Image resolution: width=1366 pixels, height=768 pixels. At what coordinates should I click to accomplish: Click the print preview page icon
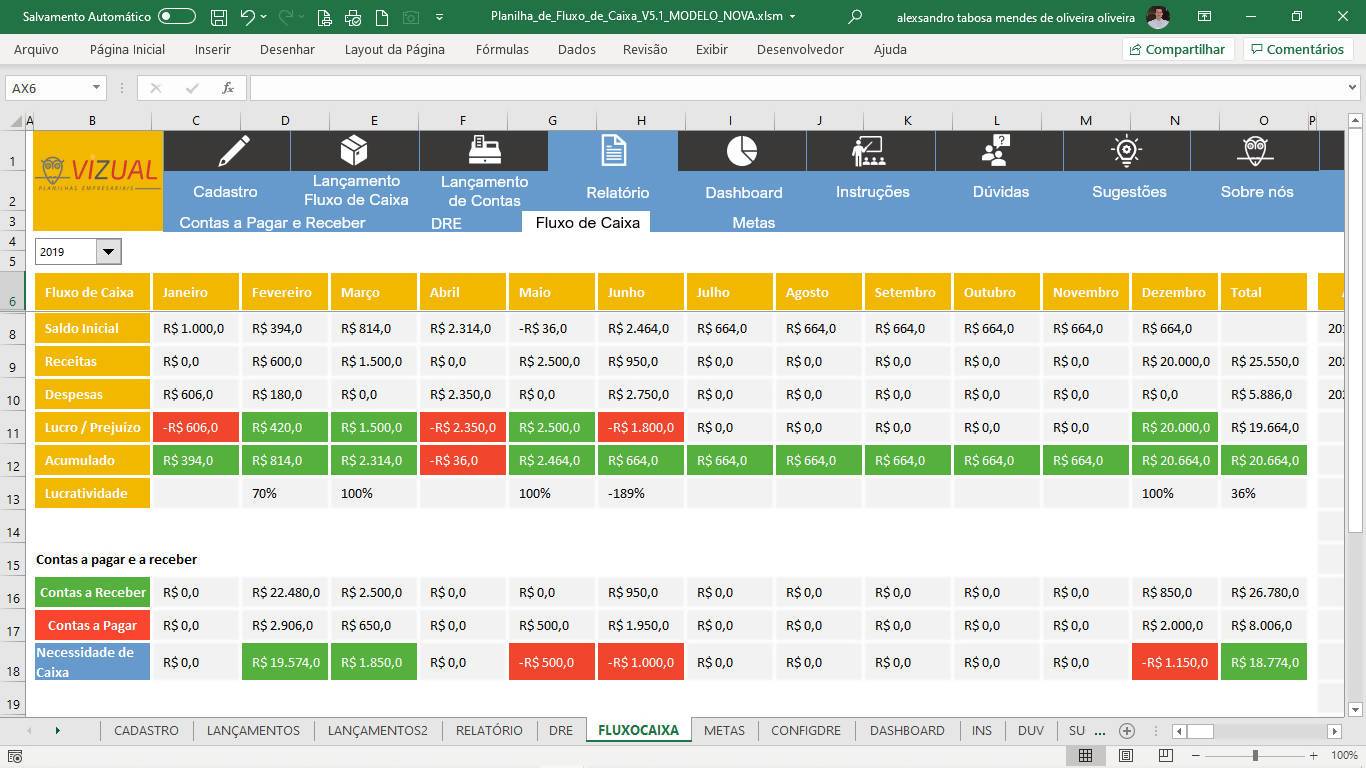click(324, 18)
